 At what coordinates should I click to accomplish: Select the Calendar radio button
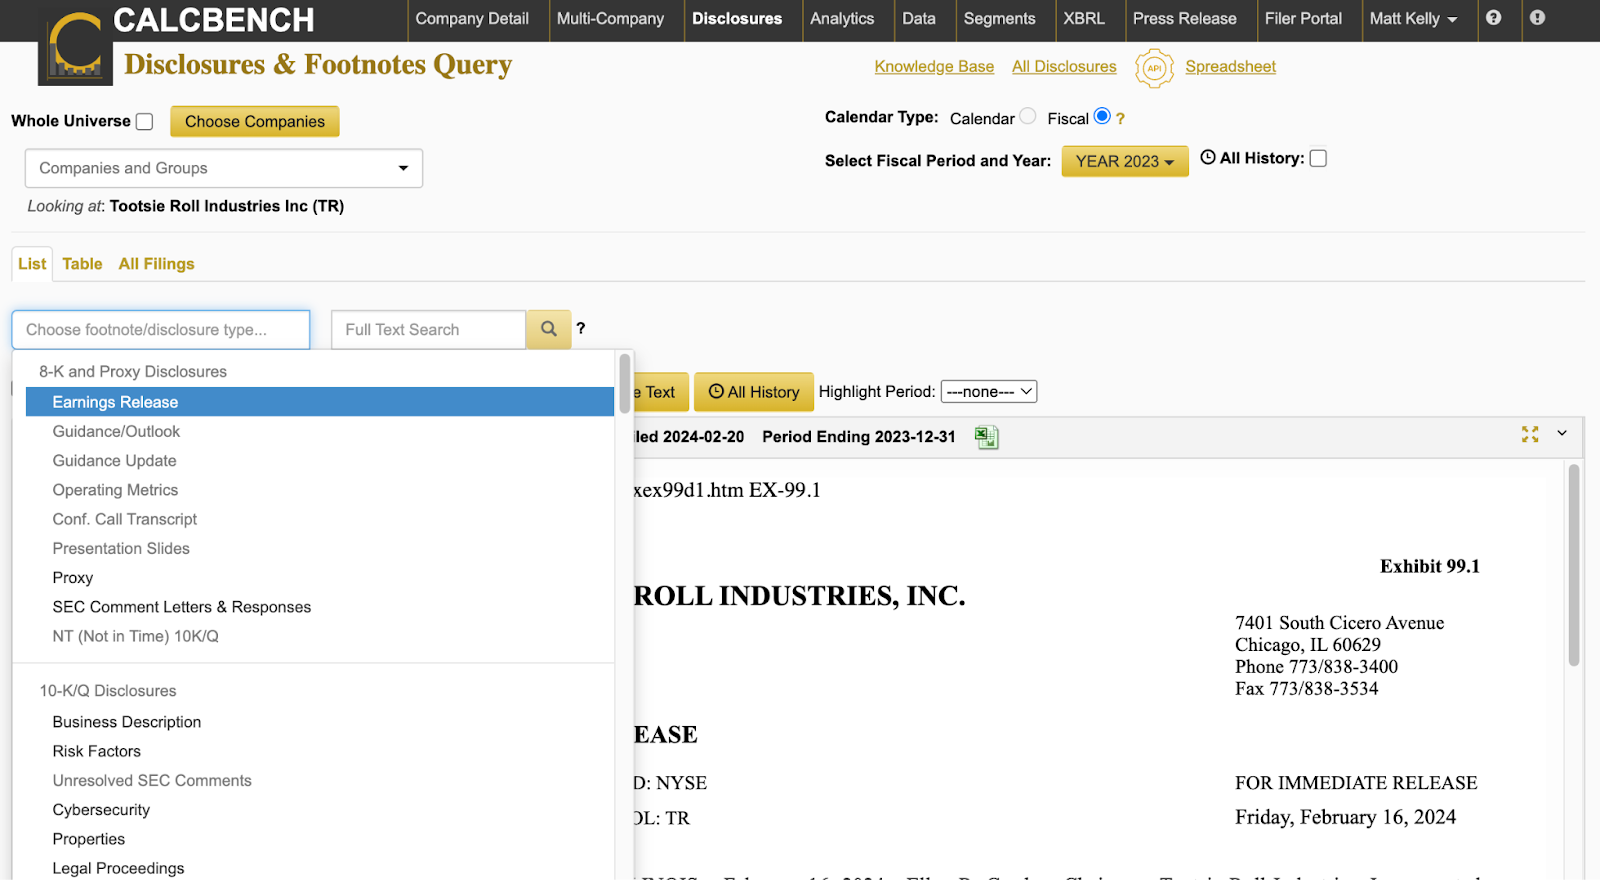click(1028, 116)
